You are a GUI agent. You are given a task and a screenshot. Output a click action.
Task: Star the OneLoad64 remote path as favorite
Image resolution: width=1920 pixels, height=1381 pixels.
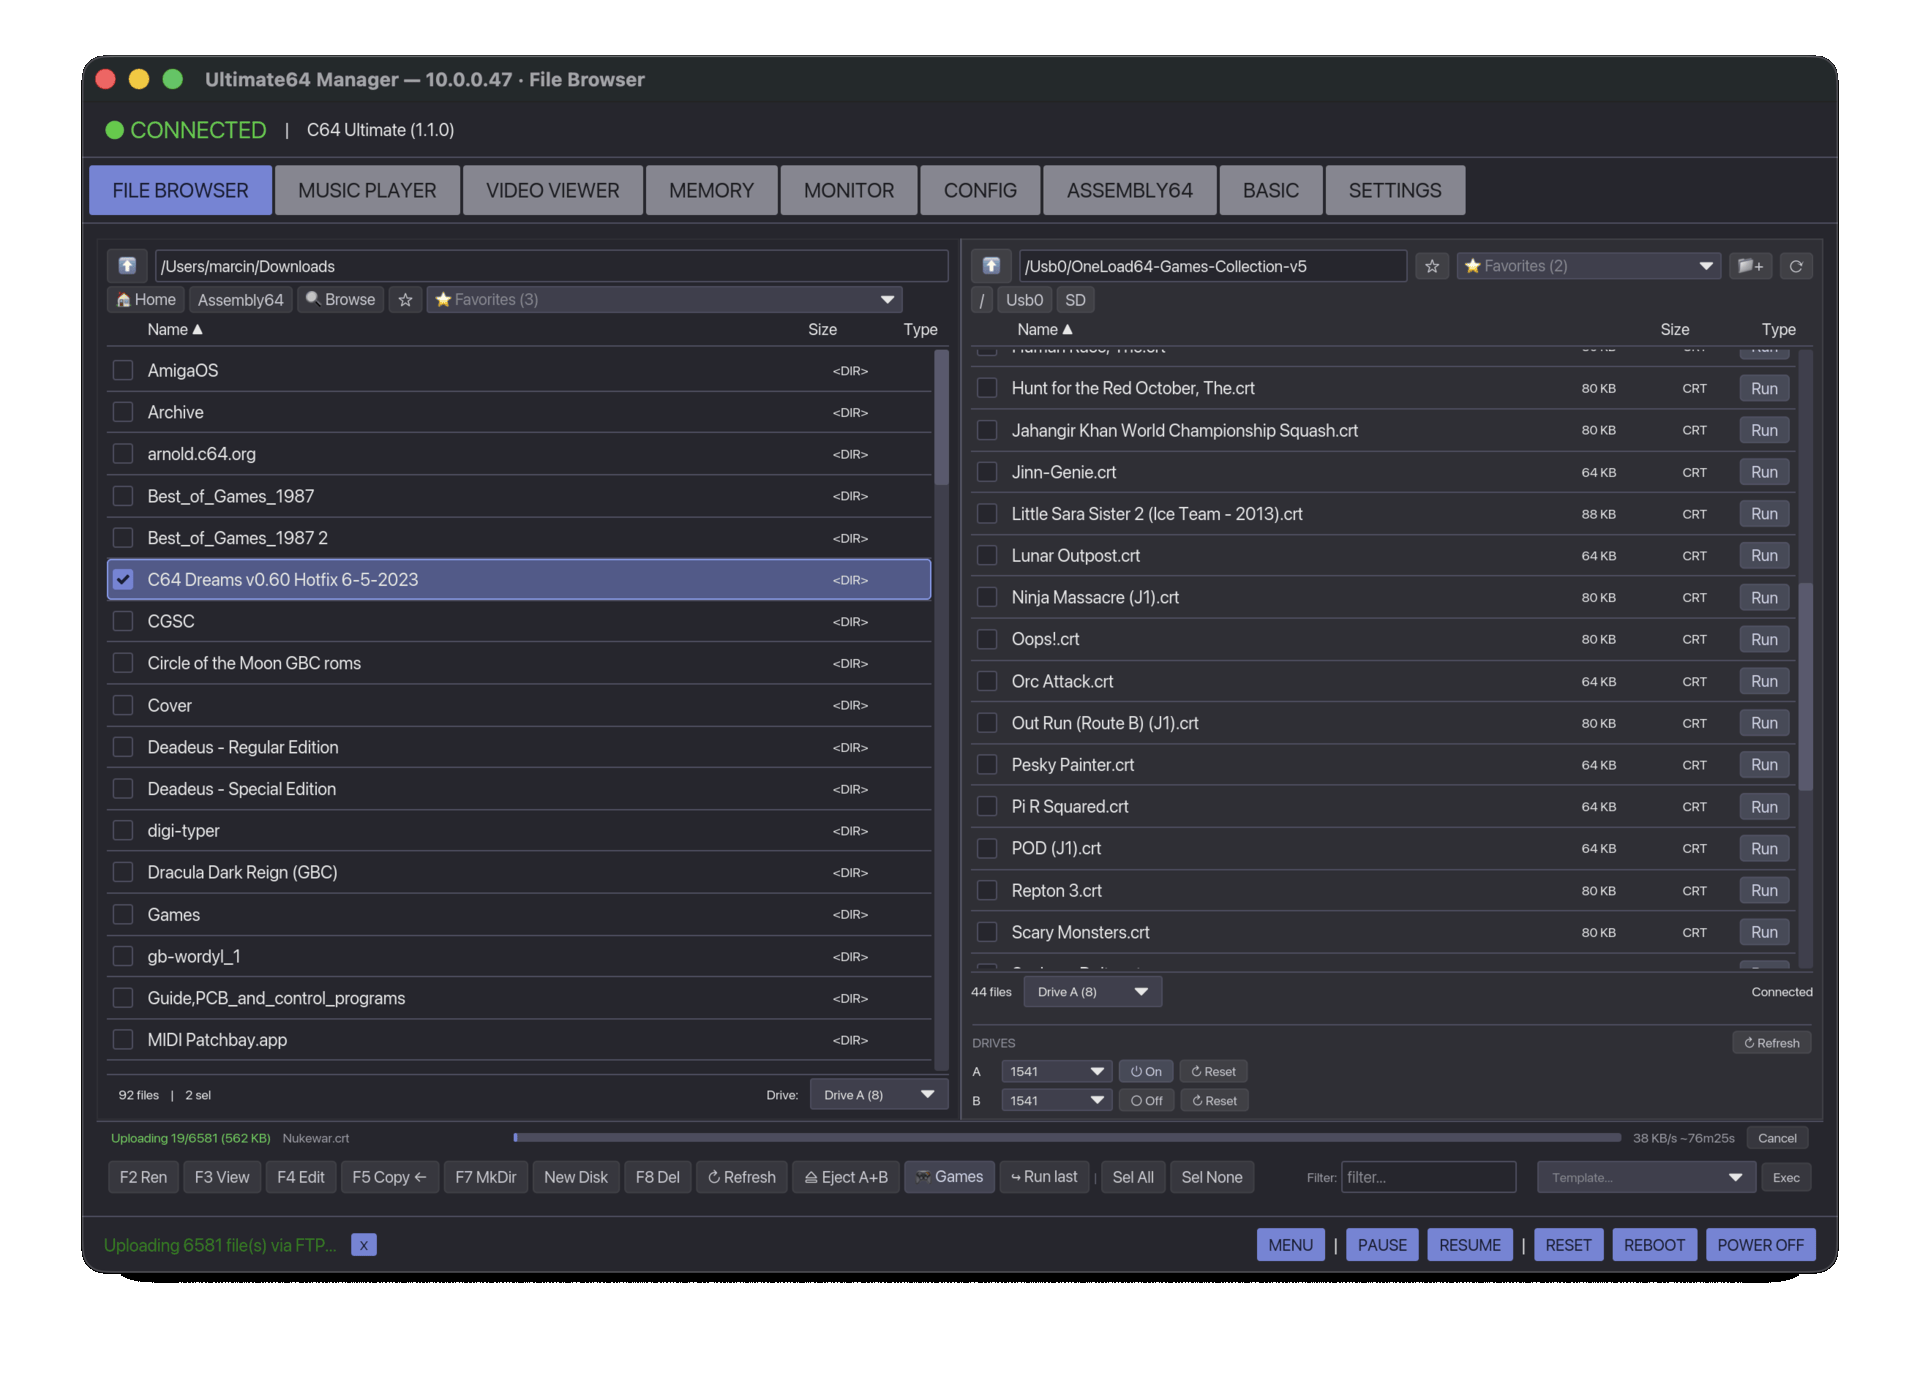pyautogui.click(x=1432, y=266)
